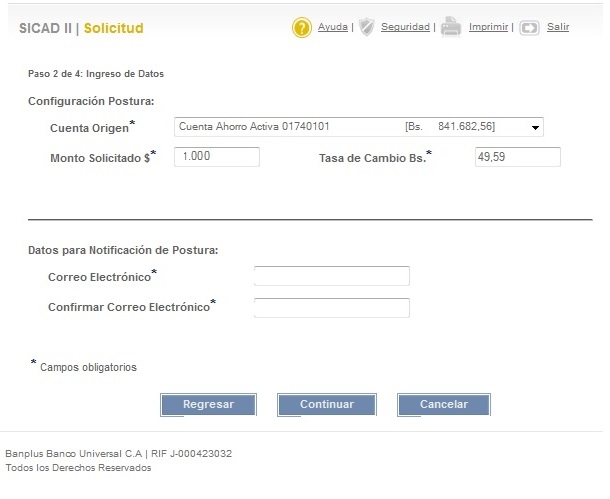Click the printer icon
Image resolution: width=610 pixels, height=499 pixels.
451,27
